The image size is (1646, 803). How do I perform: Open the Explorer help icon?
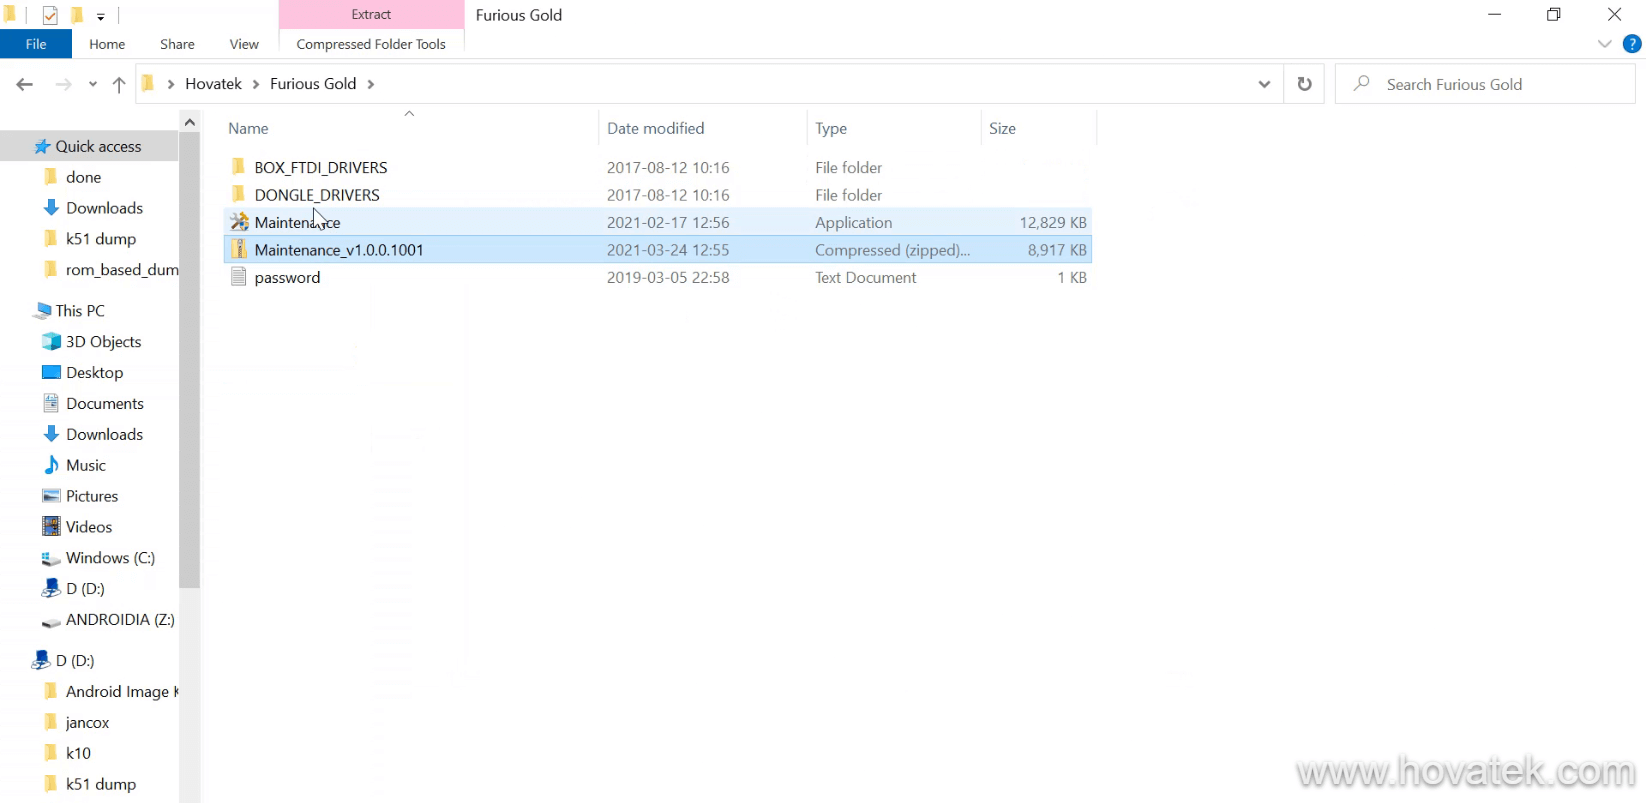point(1632,44)
